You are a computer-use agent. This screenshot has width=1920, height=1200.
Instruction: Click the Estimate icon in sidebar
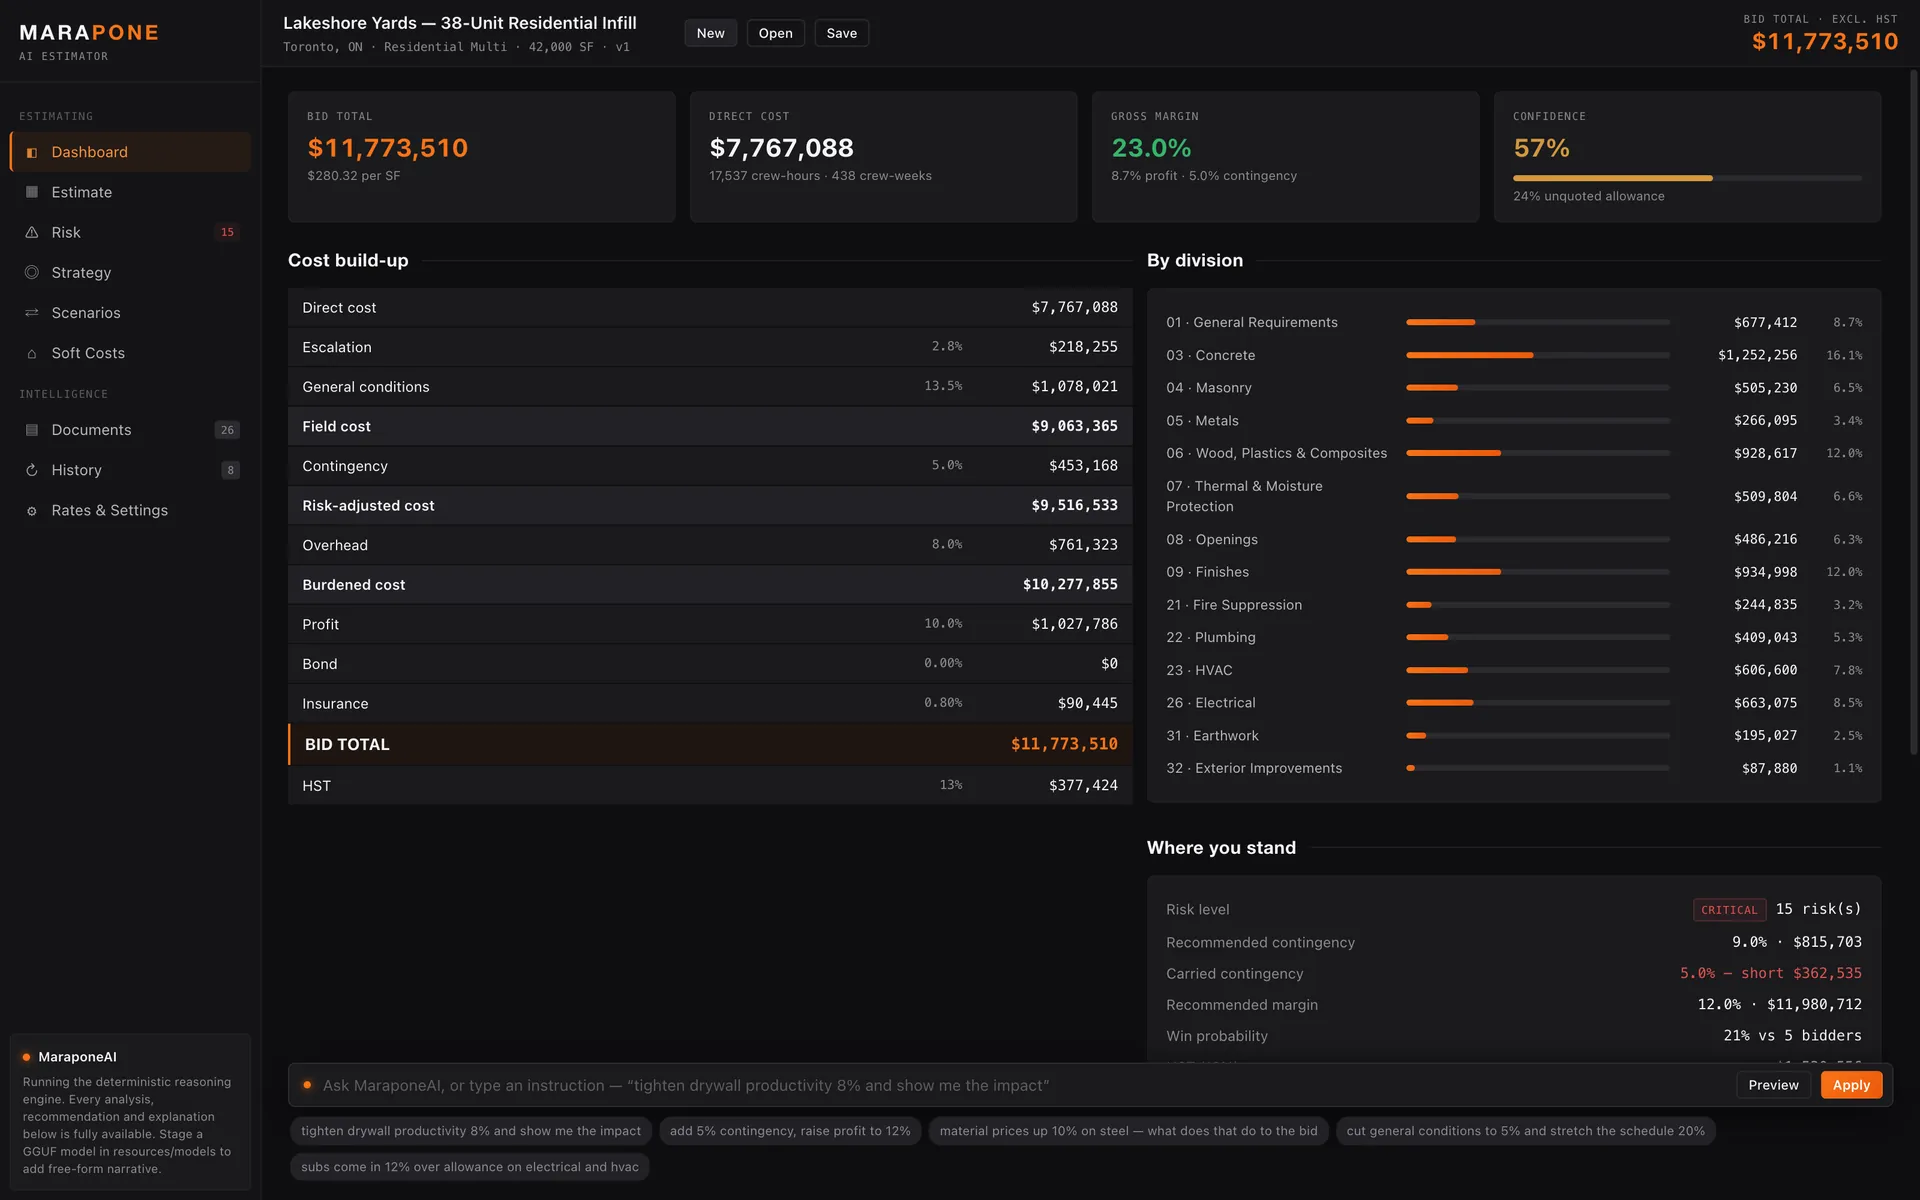coord(32,192)
